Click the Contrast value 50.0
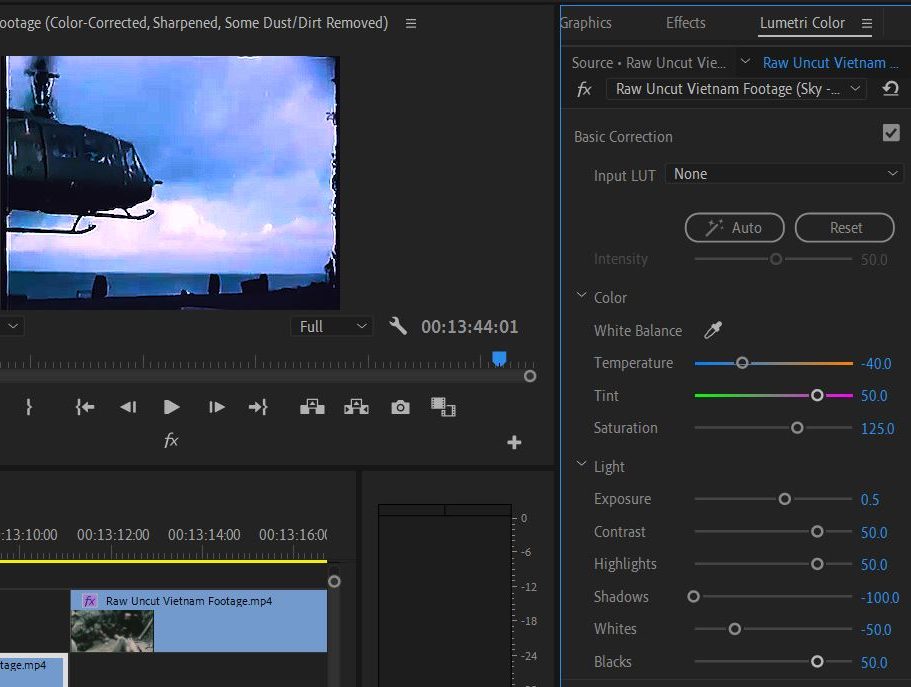This screenshot has height=687, width=911. tap(874, 532)
